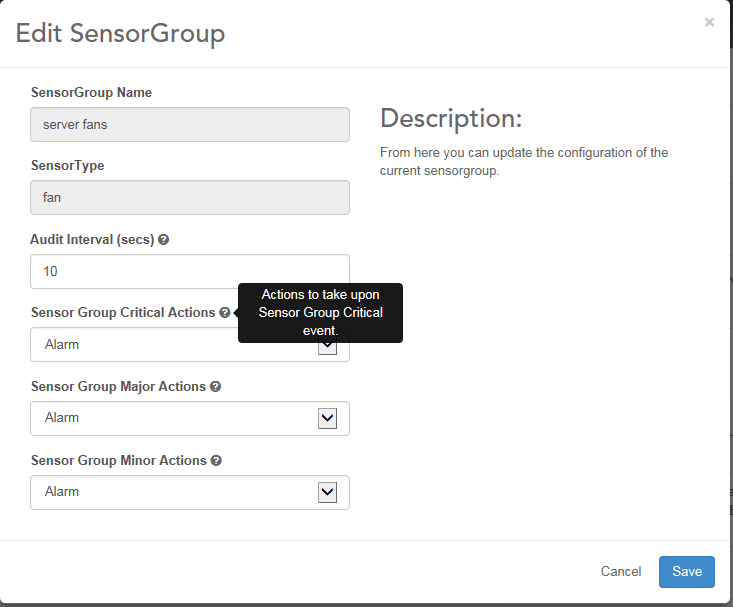This screenshot has height=607, width=733.
Task: Click the Minor Actions help icon
Action: (x=216, y=461)
